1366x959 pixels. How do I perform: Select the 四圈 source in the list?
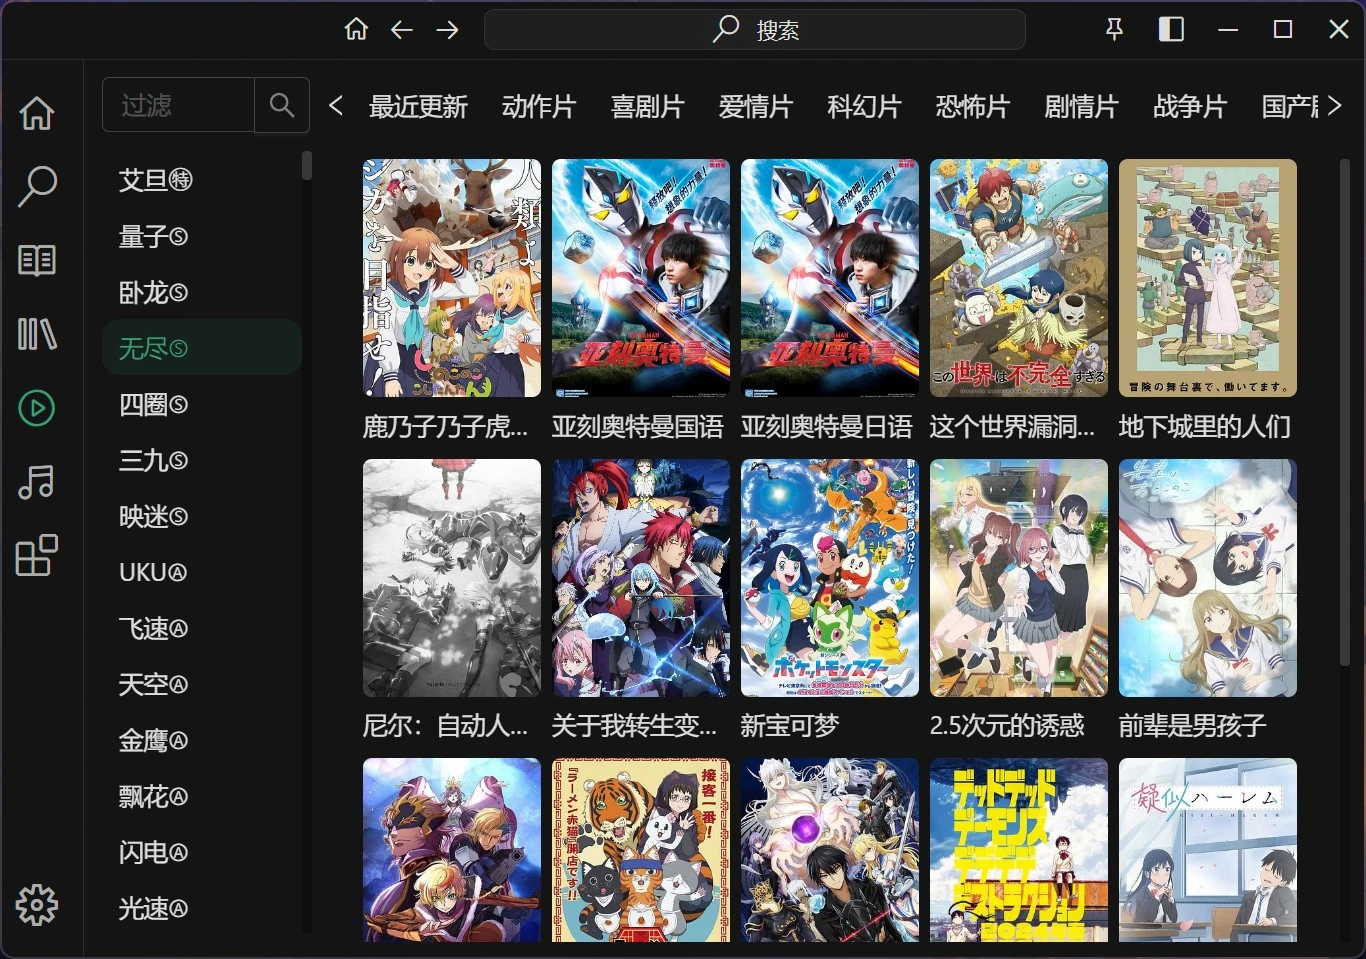click(201, 404)
